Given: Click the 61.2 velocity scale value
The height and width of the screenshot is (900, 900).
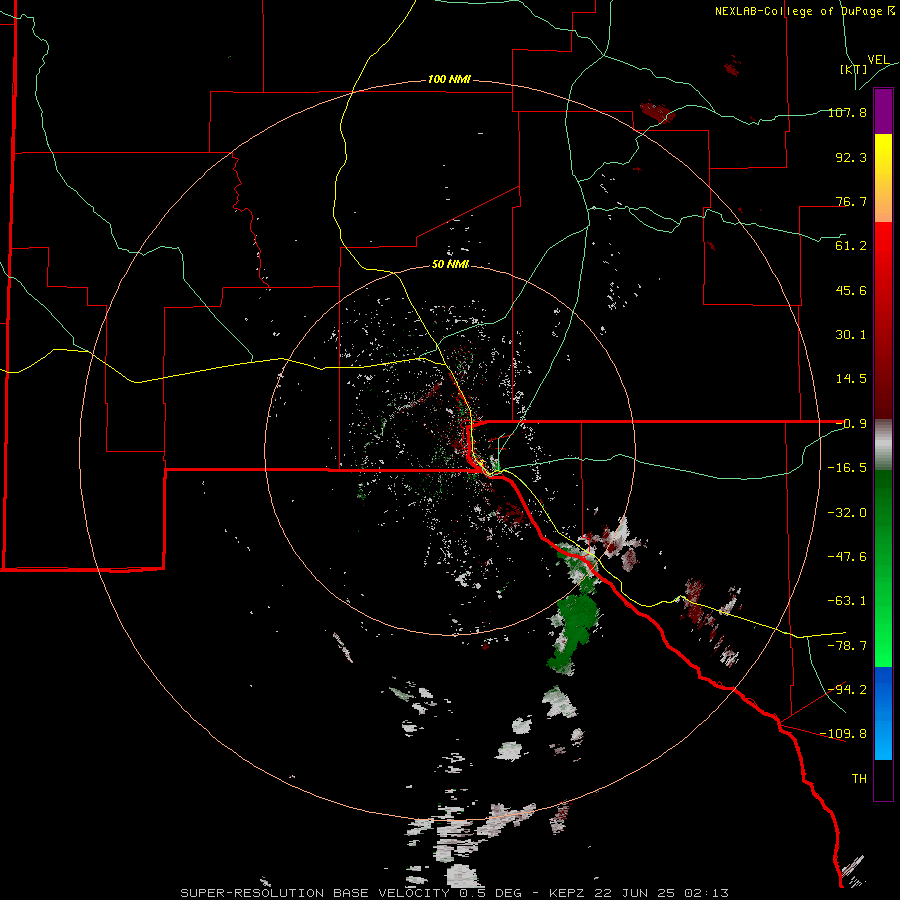Looking at the screenshot, I should (x=851, y=245).
